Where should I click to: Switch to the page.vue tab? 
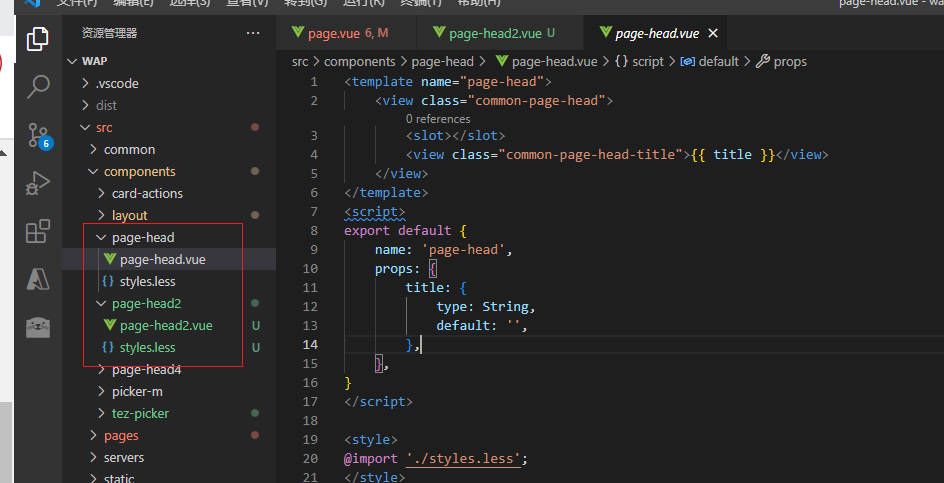tap(334, 33)
